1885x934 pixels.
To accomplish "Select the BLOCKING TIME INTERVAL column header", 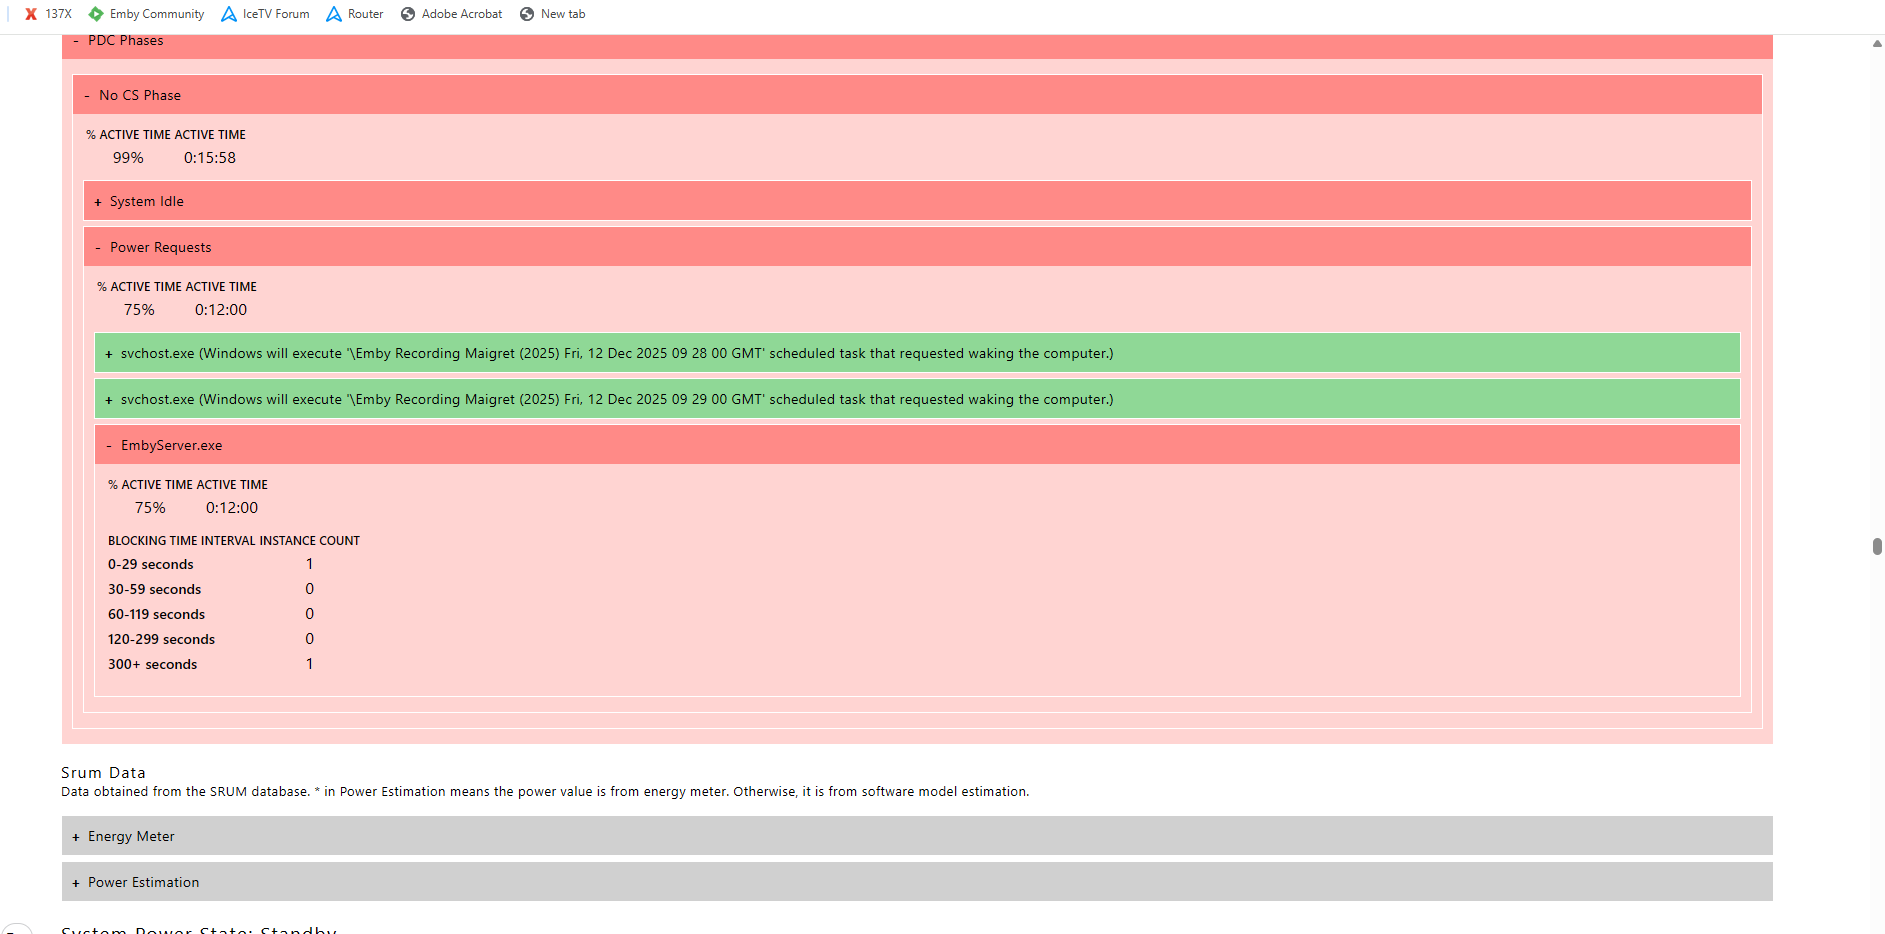I will click(x=182, y=541).
